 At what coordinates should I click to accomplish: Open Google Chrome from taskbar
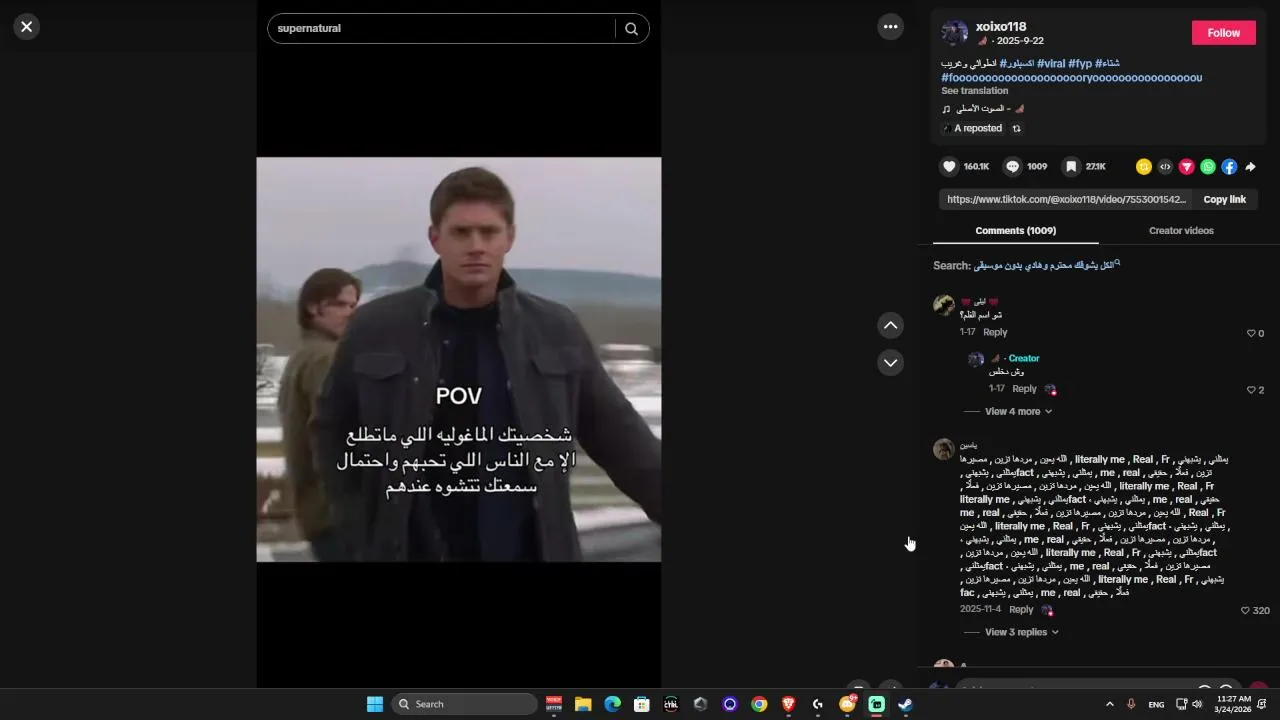pos(759,704)
